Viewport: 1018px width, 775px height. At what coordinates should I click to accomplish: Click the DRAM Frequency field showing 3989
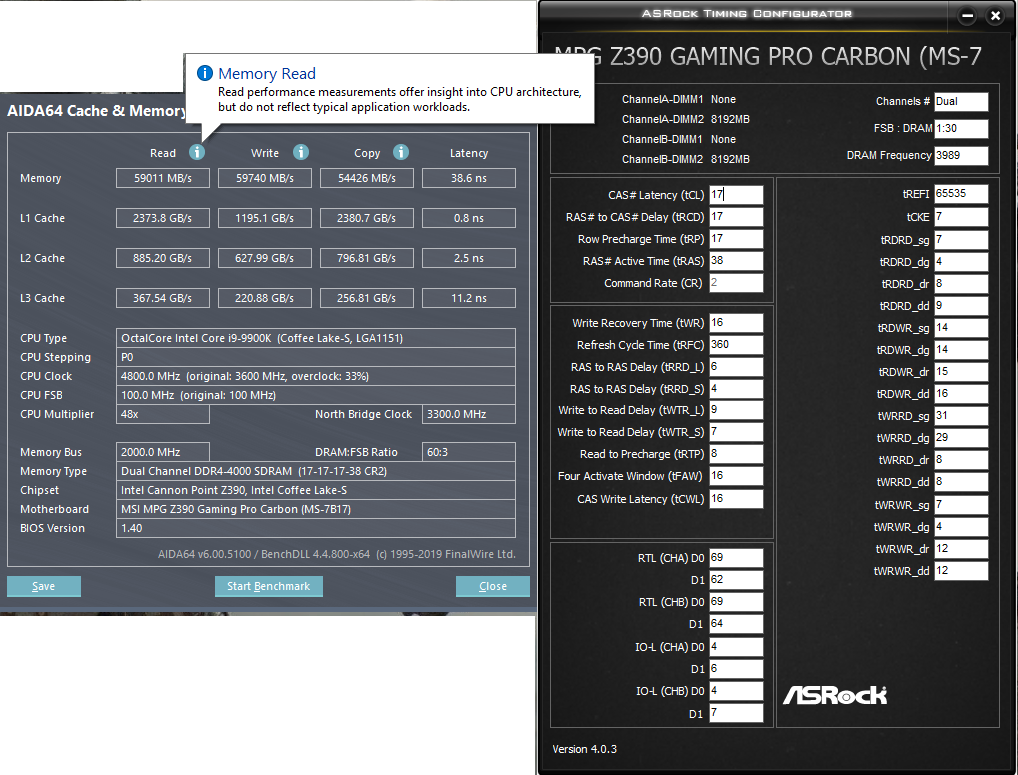pos(961,156)
